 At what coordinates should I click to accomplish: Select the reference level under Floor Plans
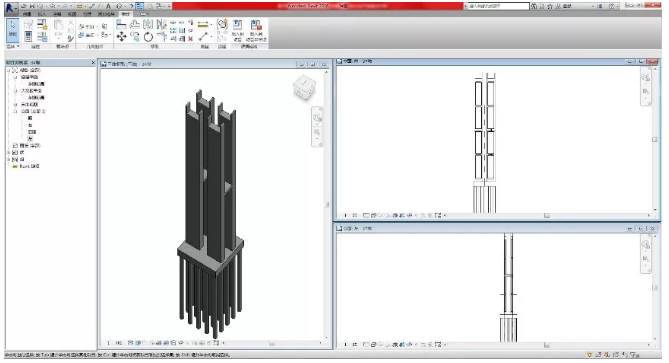tap(36, 84)
